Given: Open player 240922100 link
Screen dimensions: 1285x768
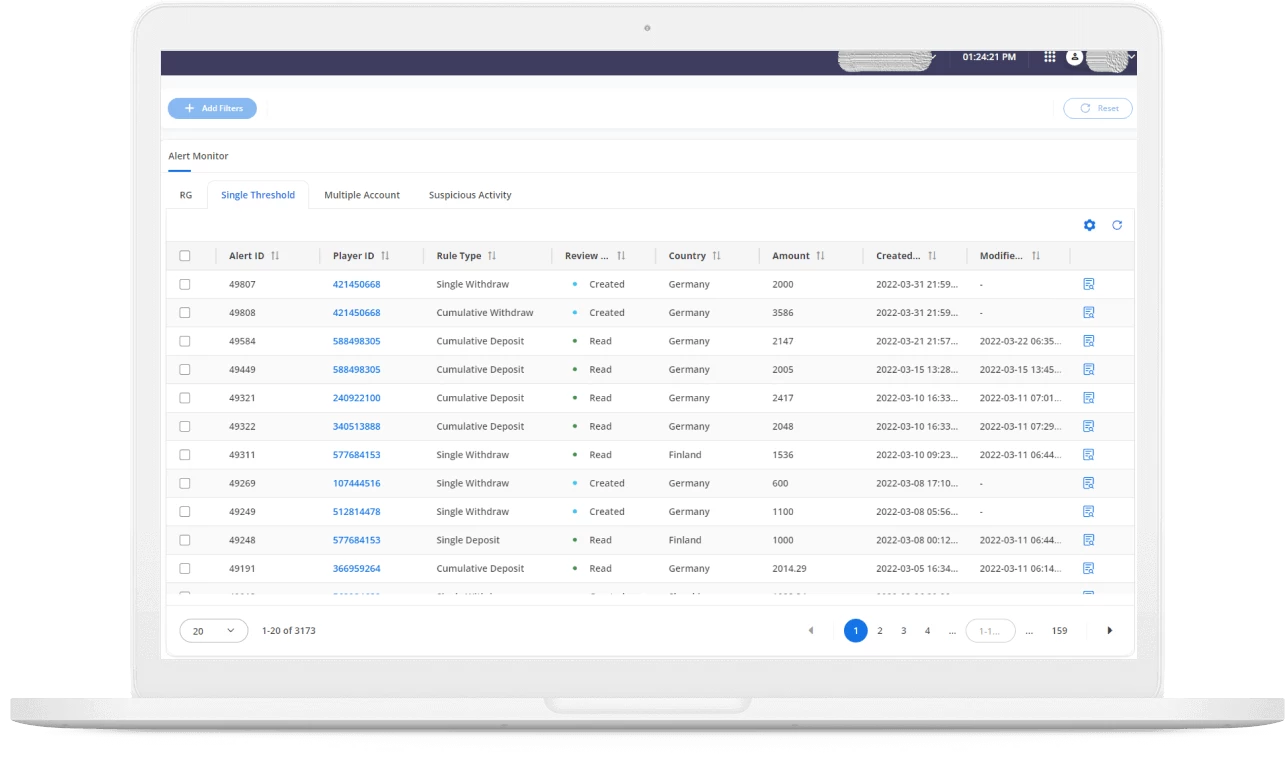Looking at the screenshot, I should click(356, 398).
